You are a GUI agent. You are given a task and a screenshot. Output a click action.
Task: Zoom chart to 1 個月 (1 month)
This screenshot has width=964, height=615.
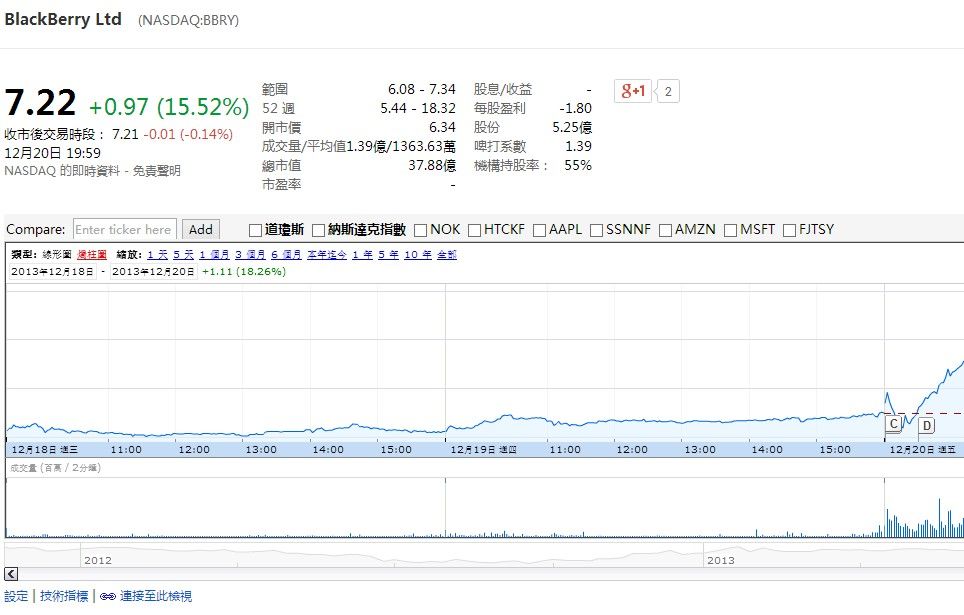pos(214,255)
